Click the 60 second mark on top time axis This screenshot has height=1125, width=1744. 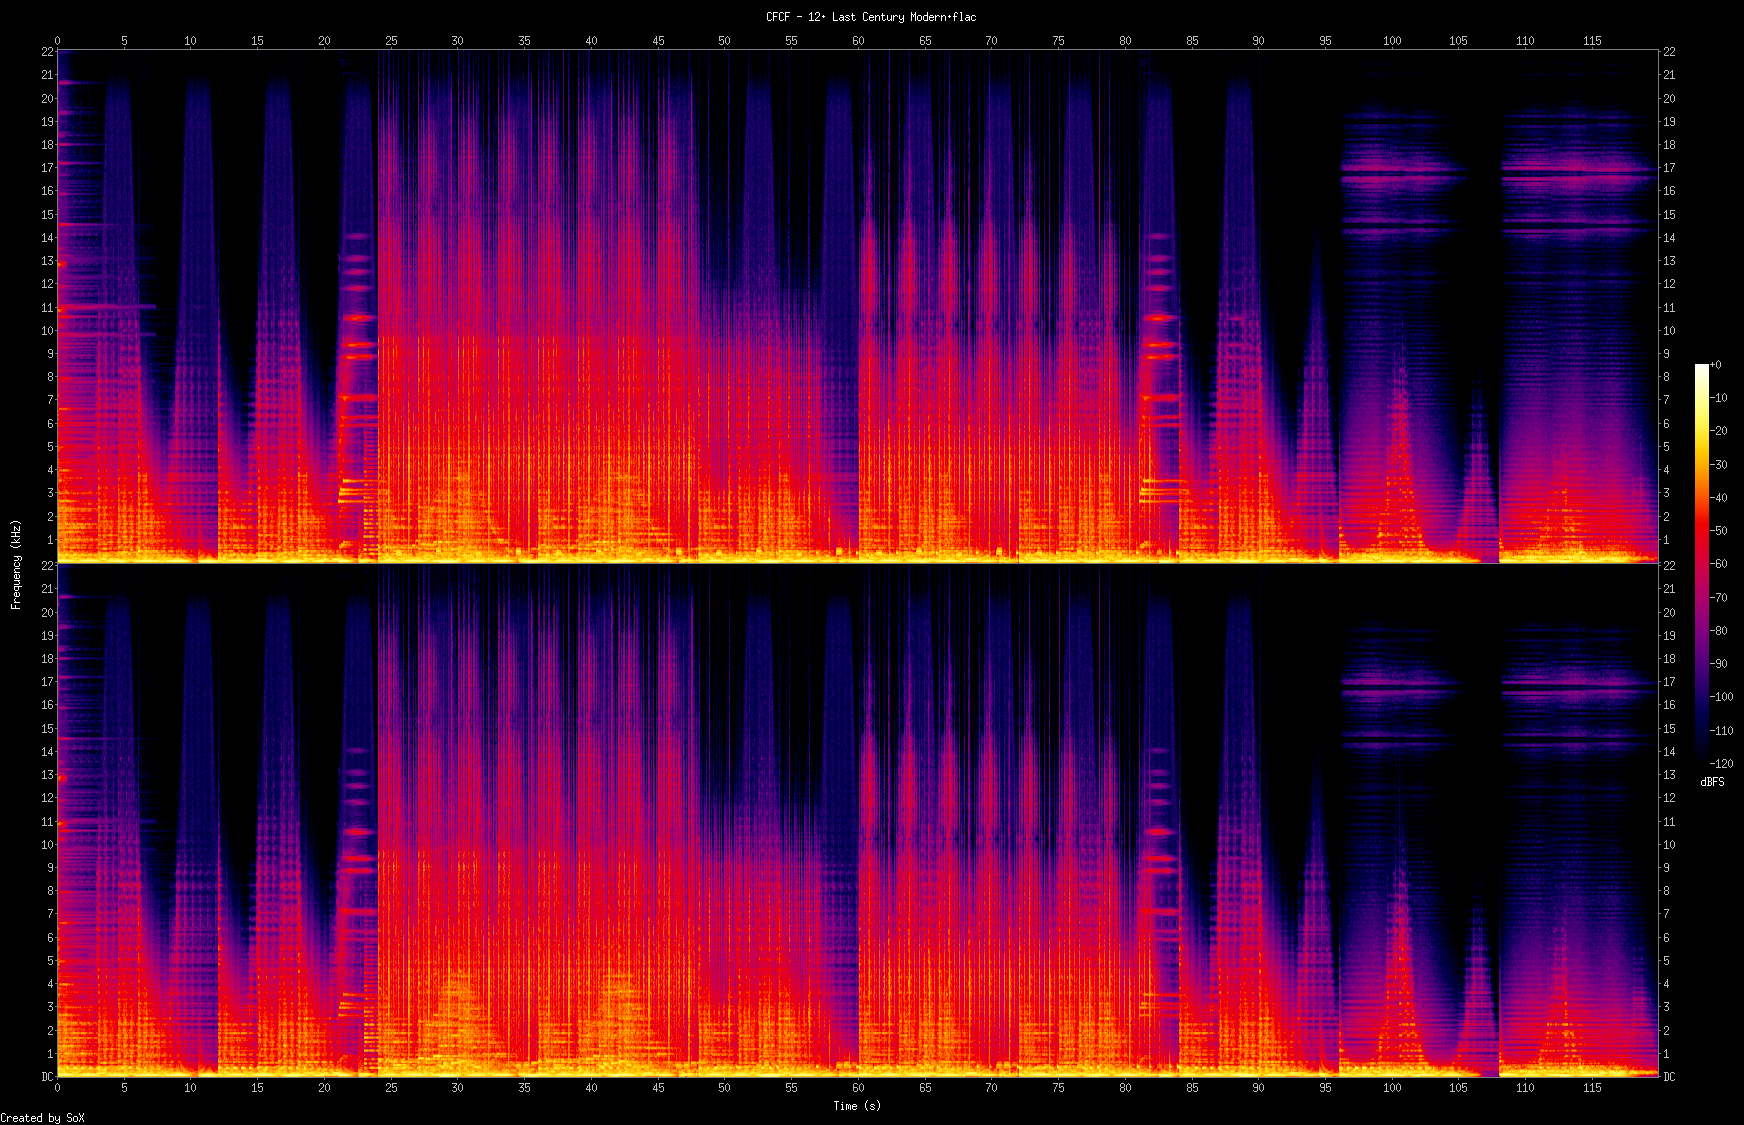coord(858,41)
